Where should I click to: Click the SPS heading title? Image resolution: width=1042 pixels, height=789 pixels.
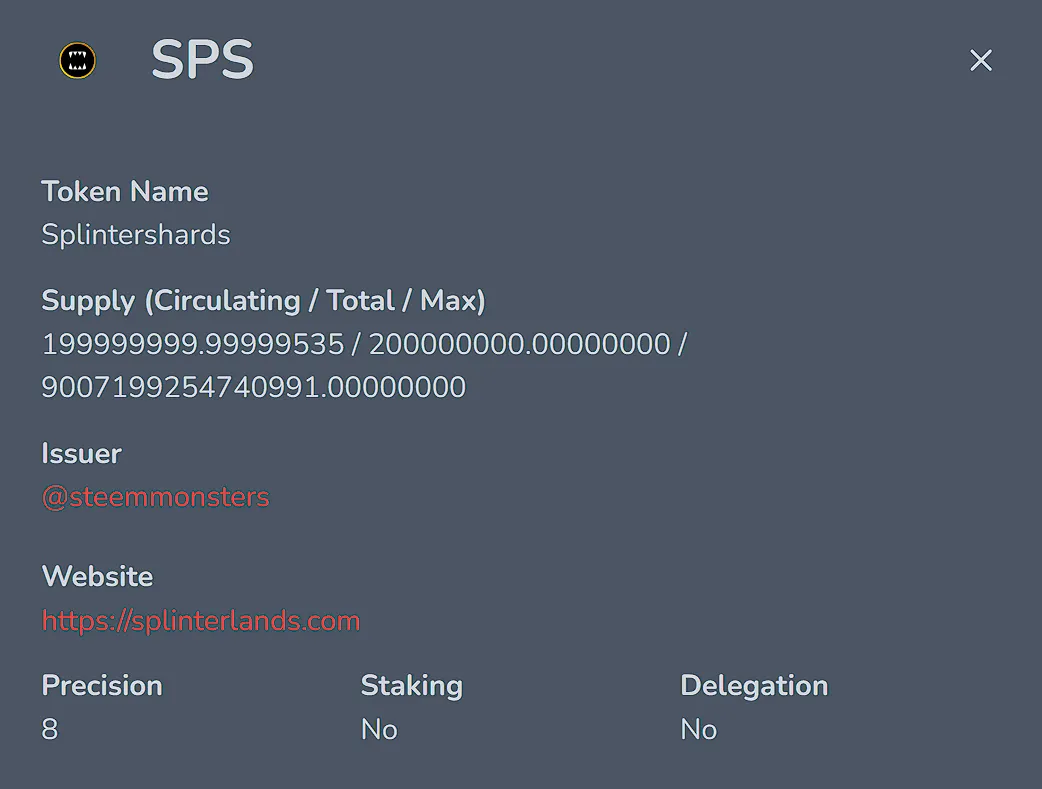[203, 60]
